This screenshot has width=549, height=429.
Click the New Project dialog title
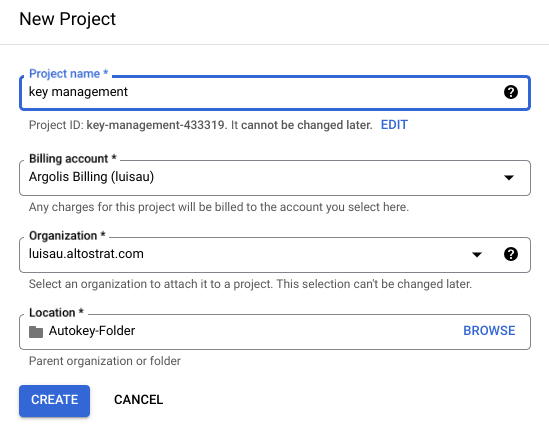coord(68,19)
